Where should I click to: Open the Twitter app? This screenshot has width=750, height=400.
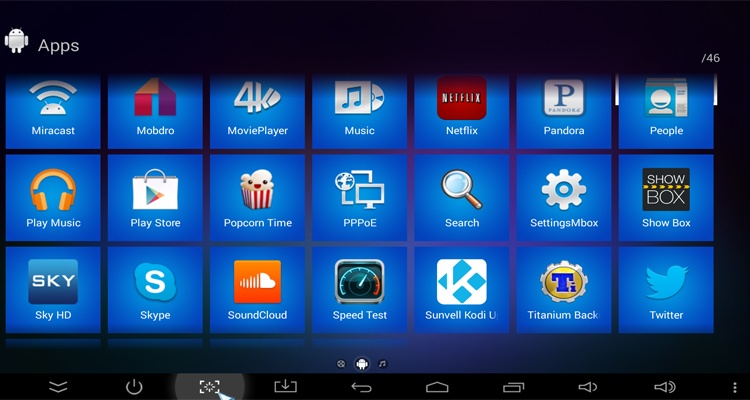click(666, 290)
